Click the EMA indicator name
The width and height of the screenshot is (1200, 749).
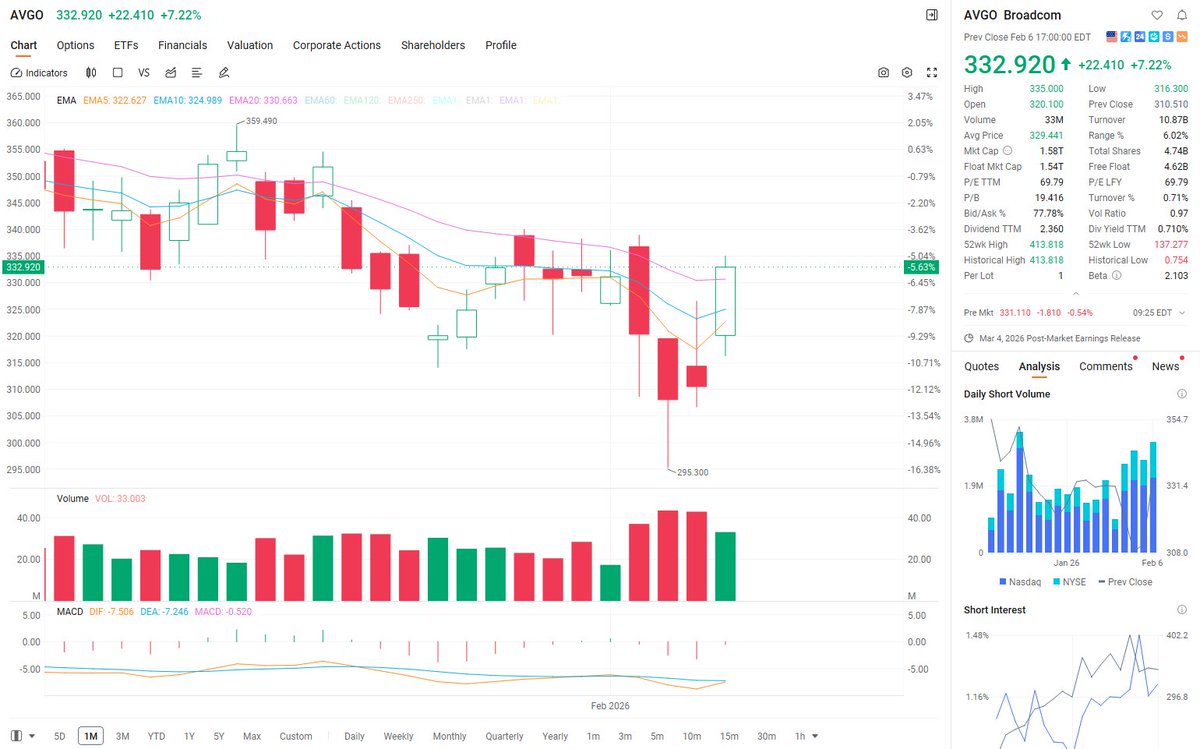tap(67, 101)
